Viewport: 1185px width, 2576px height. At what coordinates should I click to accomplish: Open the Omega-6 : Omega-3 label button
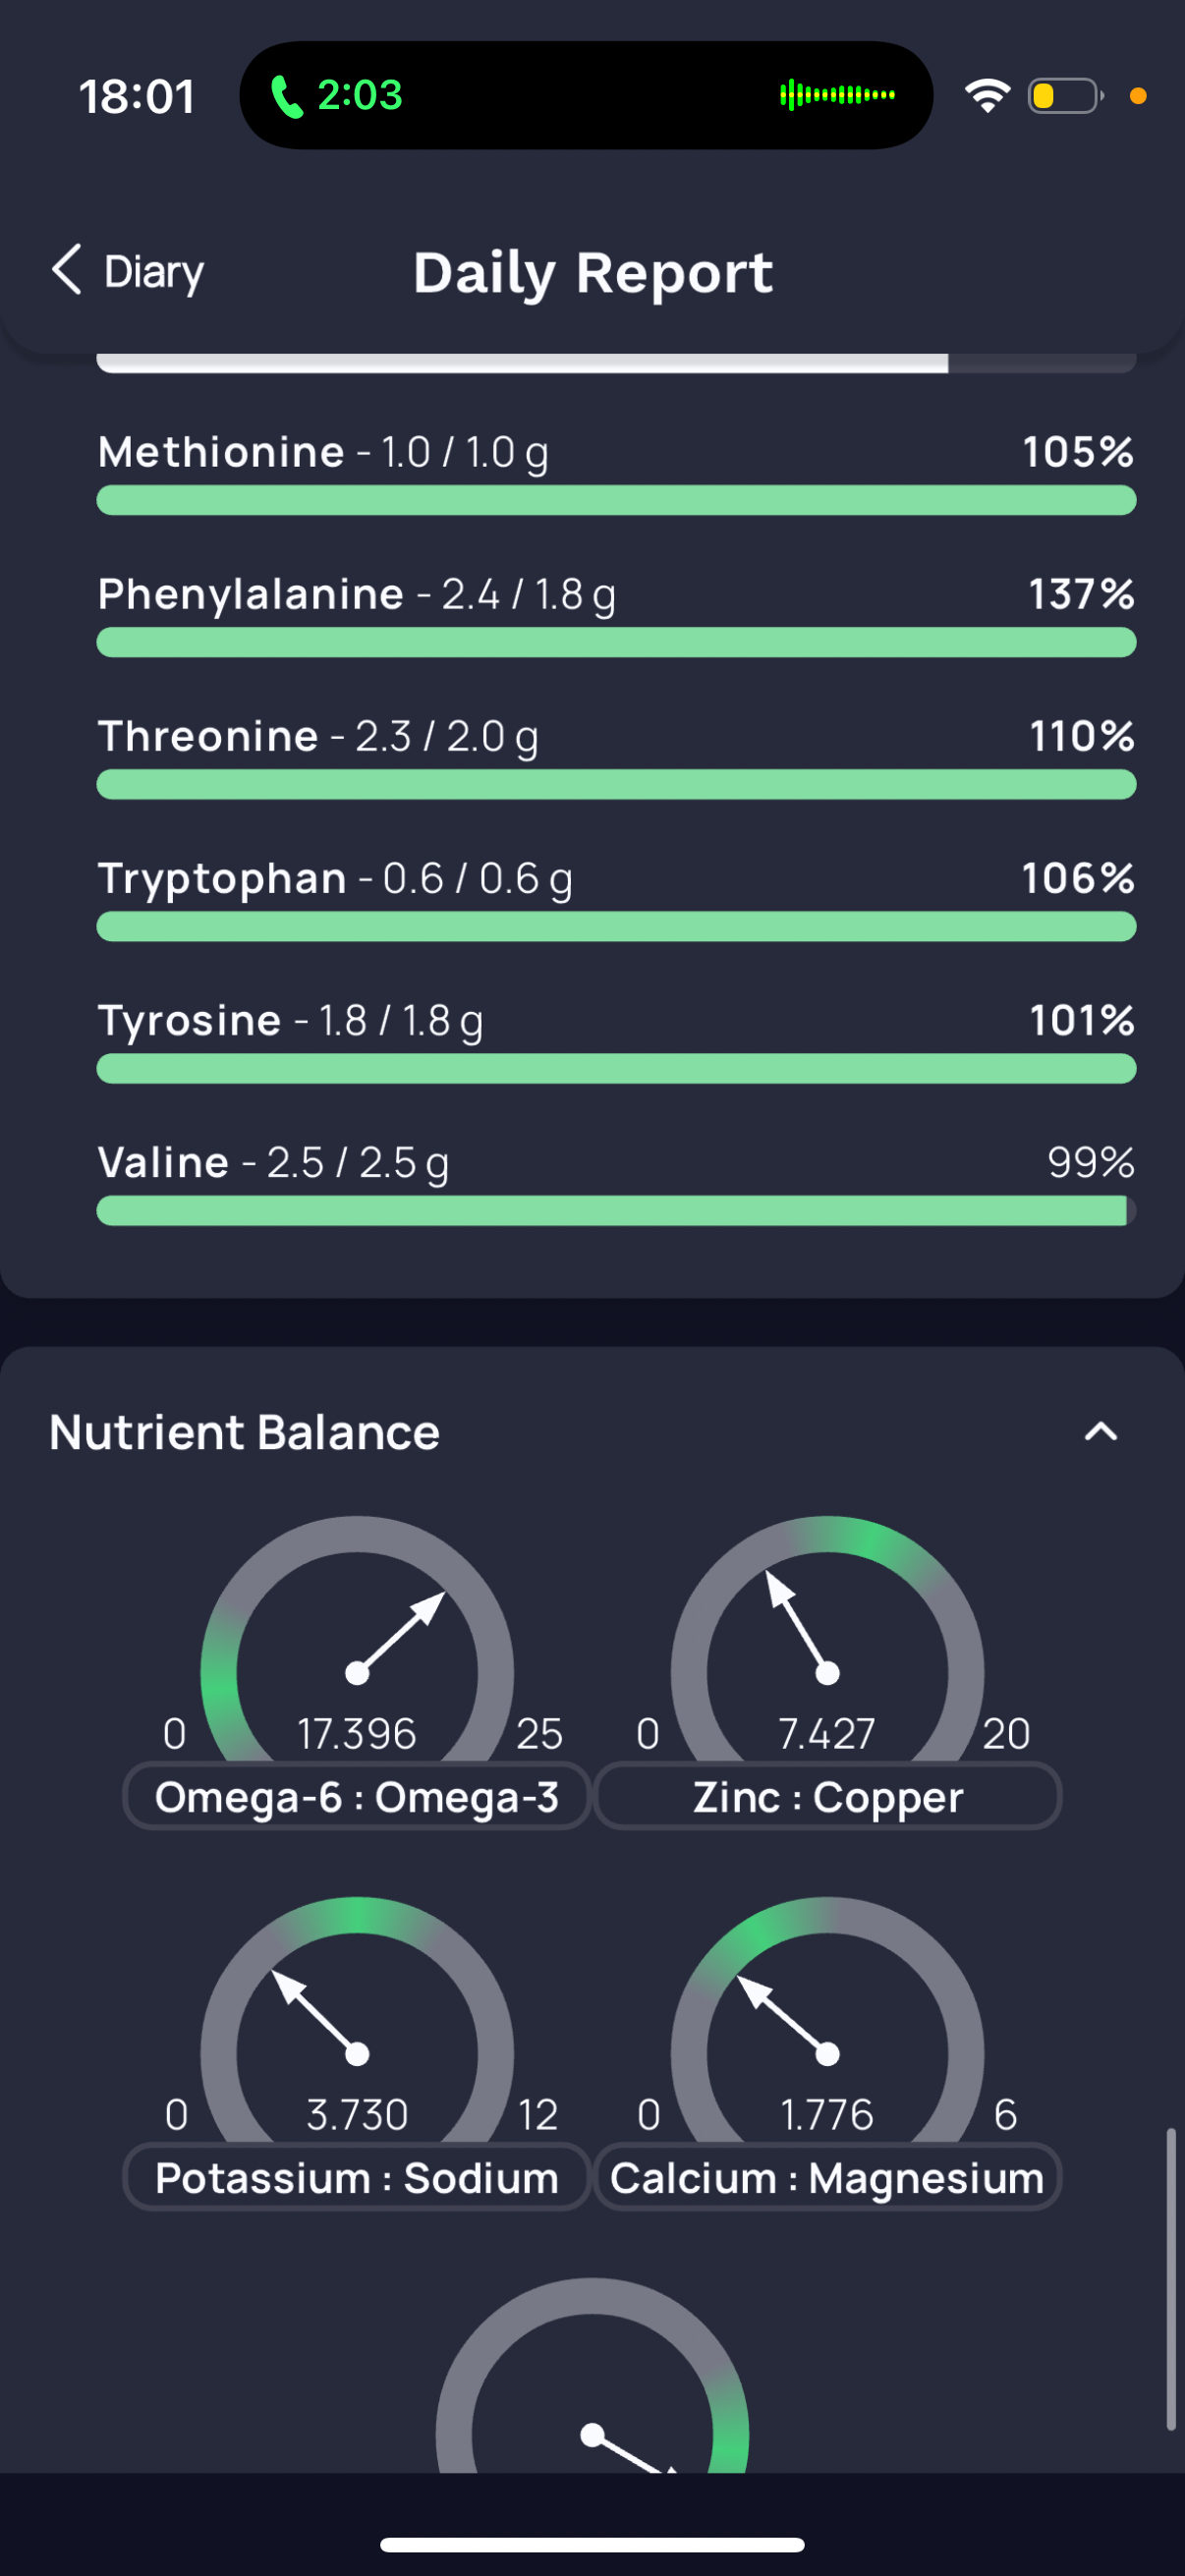357,1796
